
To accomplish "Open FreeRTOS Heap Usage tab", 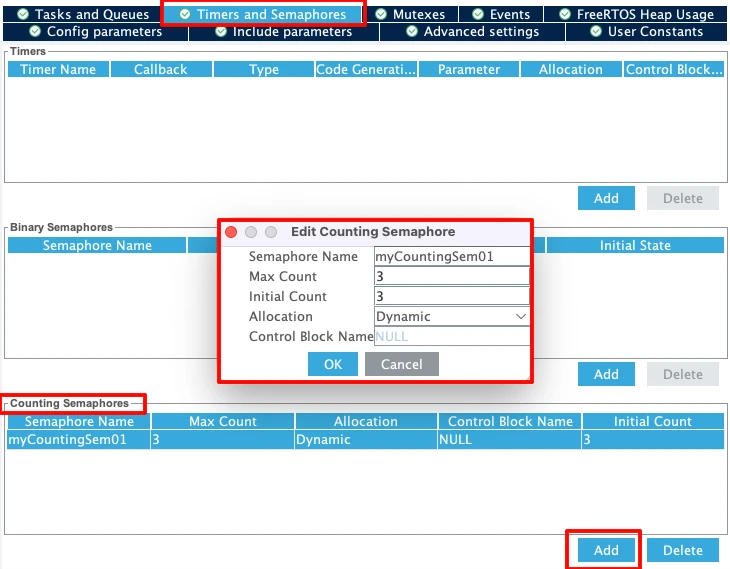I will click(636, 15).
